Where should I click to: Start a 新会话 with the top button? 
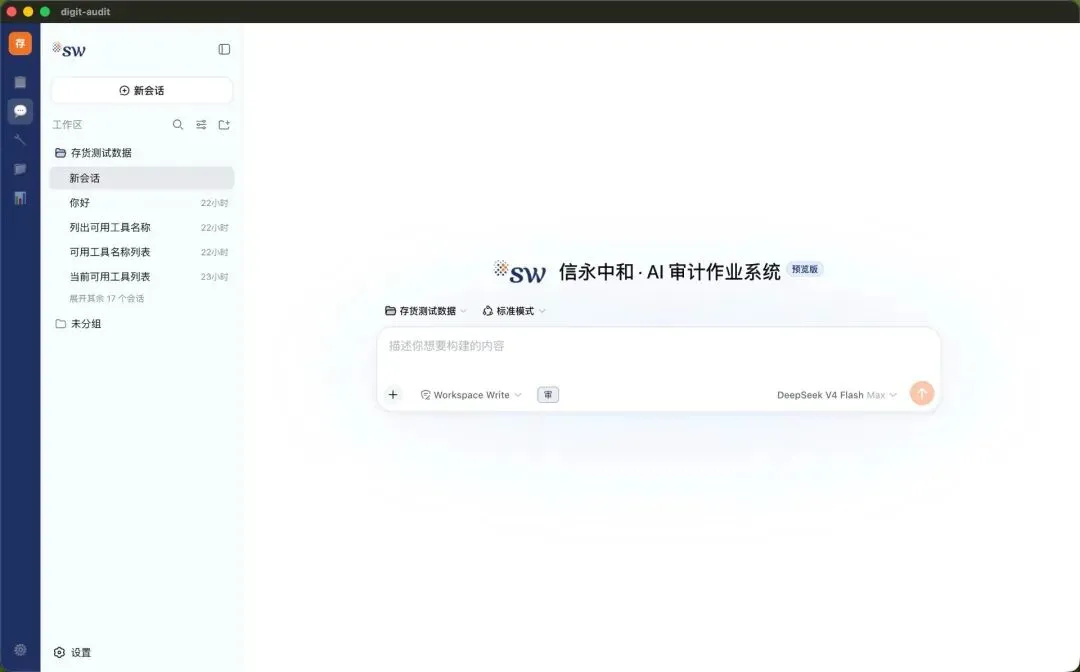coord(142,90)
